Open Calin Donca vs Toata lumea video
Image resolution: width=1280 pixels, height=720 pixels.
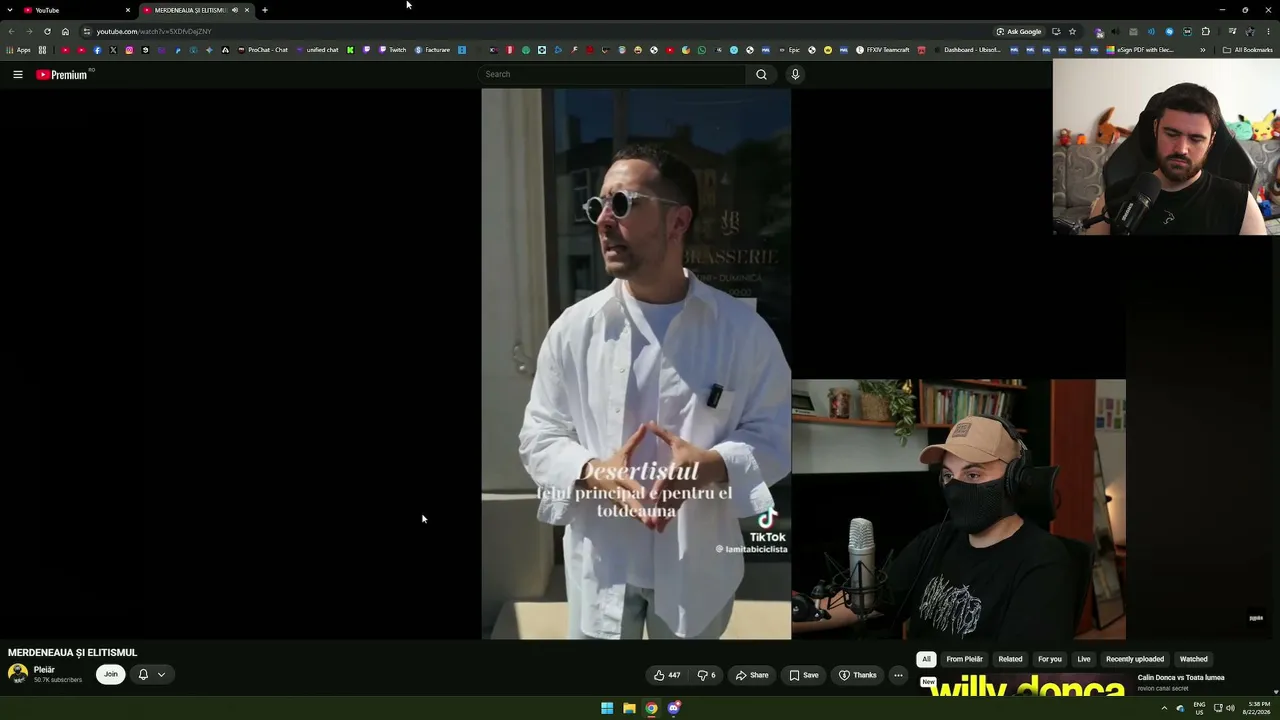point(1181,678)
